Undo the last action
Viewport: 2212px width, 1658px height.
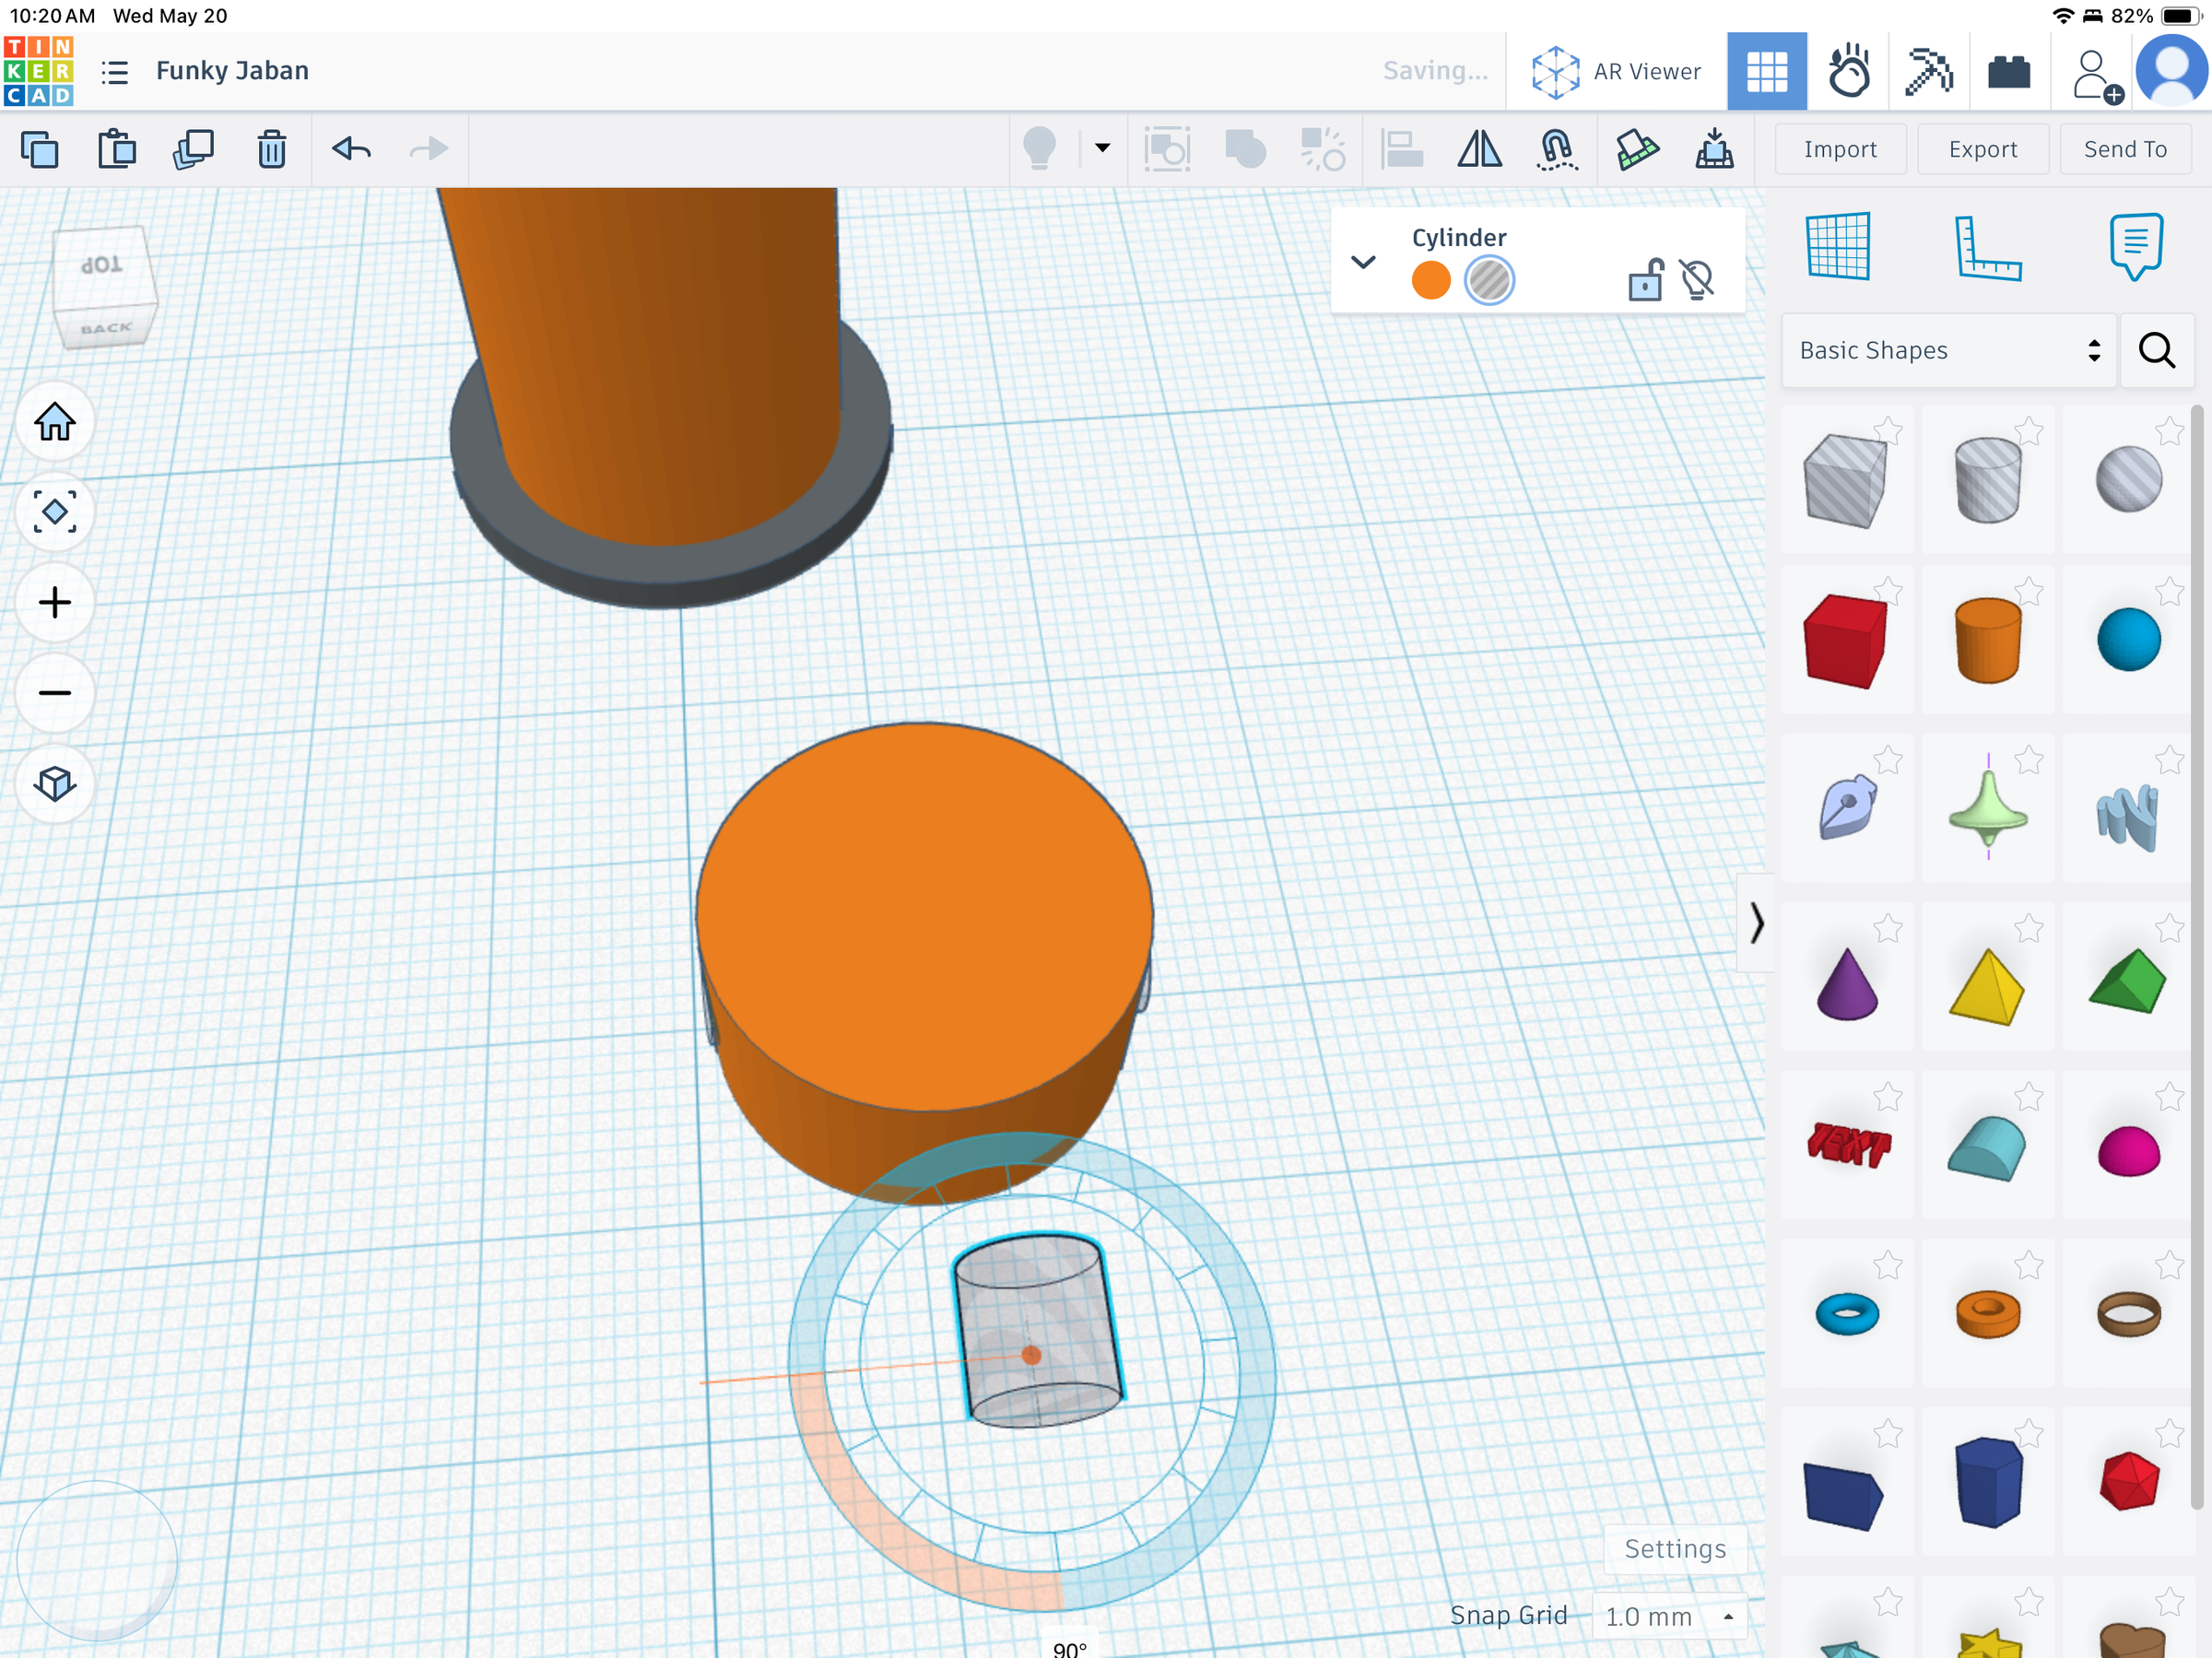pos(352,150)
